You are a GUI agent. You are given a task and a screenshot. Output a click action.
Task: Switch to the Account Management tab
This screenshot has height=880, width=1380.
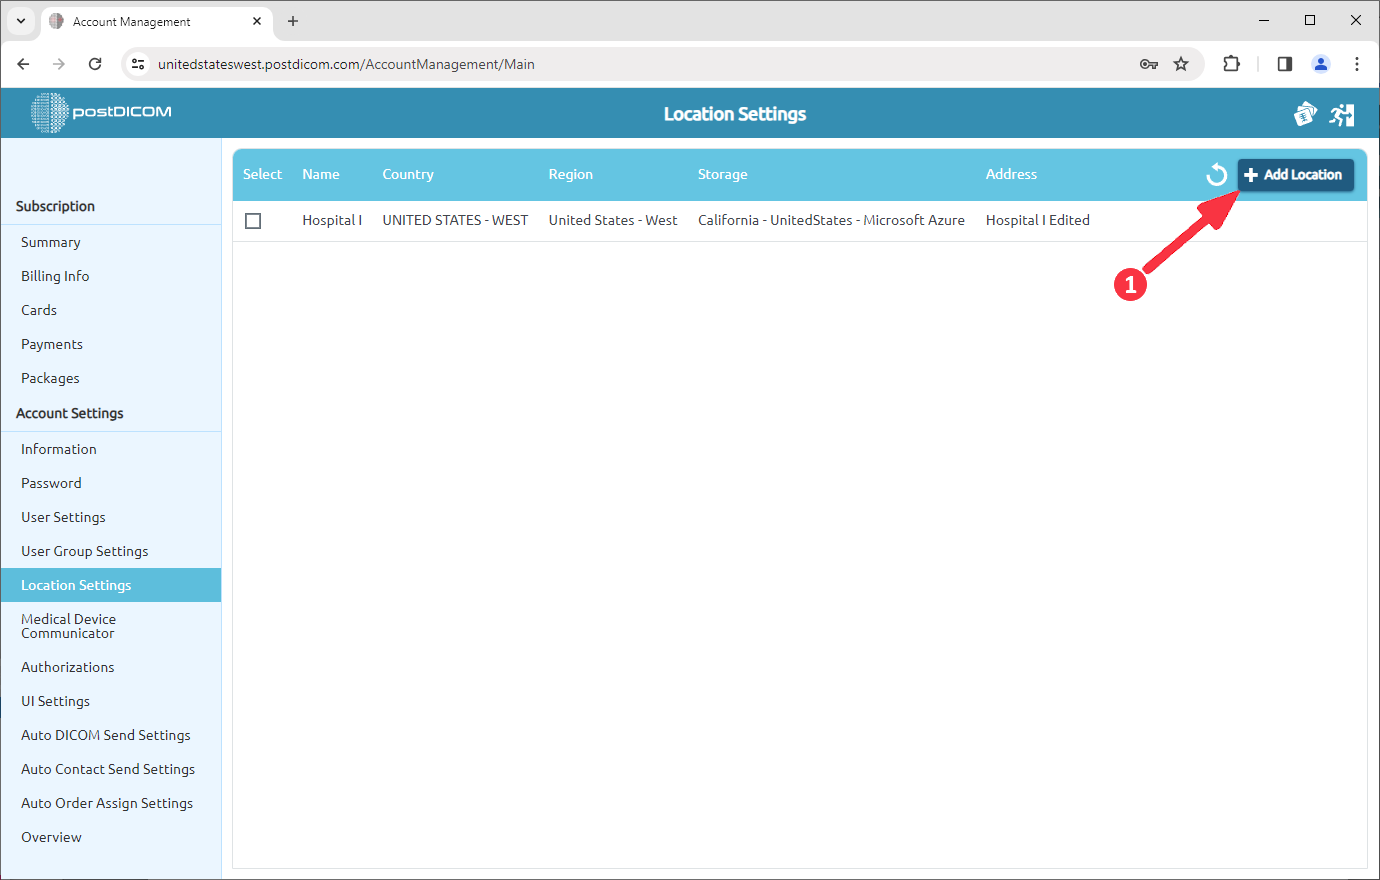pyautogui.click(x=140, y=20)
